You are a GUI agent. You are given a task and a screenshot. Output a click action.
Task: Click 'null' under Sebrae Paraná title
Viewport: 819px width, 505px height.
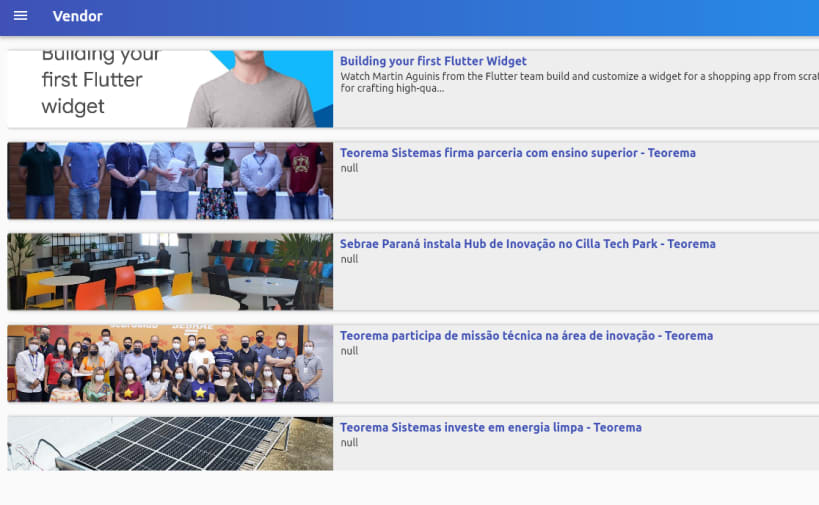[349, 259]
